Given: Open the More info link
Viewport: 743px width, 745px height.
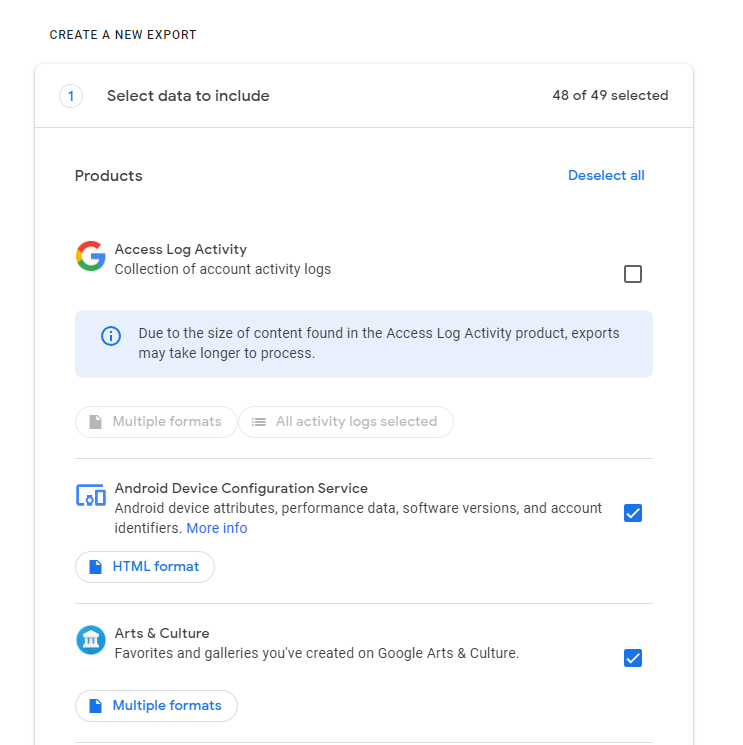Looking at the screenshot, I should click(x=217, y=528).
